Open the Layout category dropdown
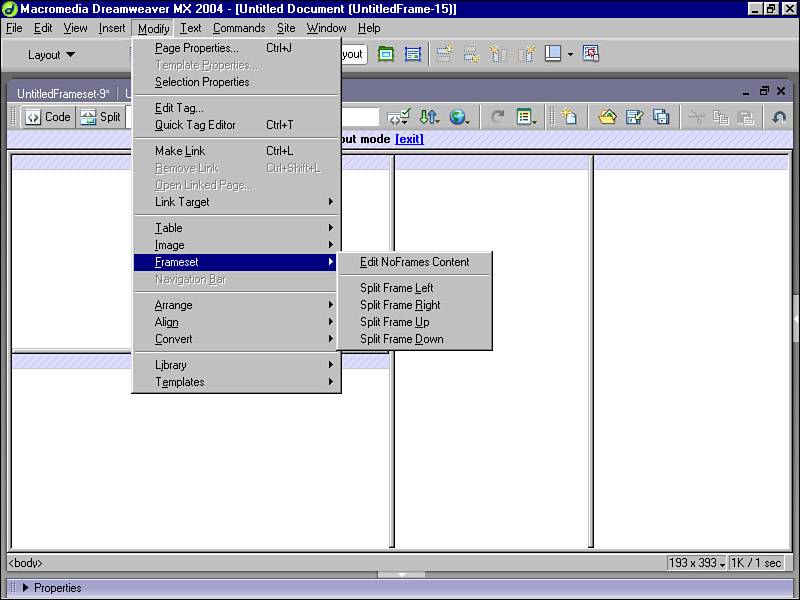 coord(51,55)
